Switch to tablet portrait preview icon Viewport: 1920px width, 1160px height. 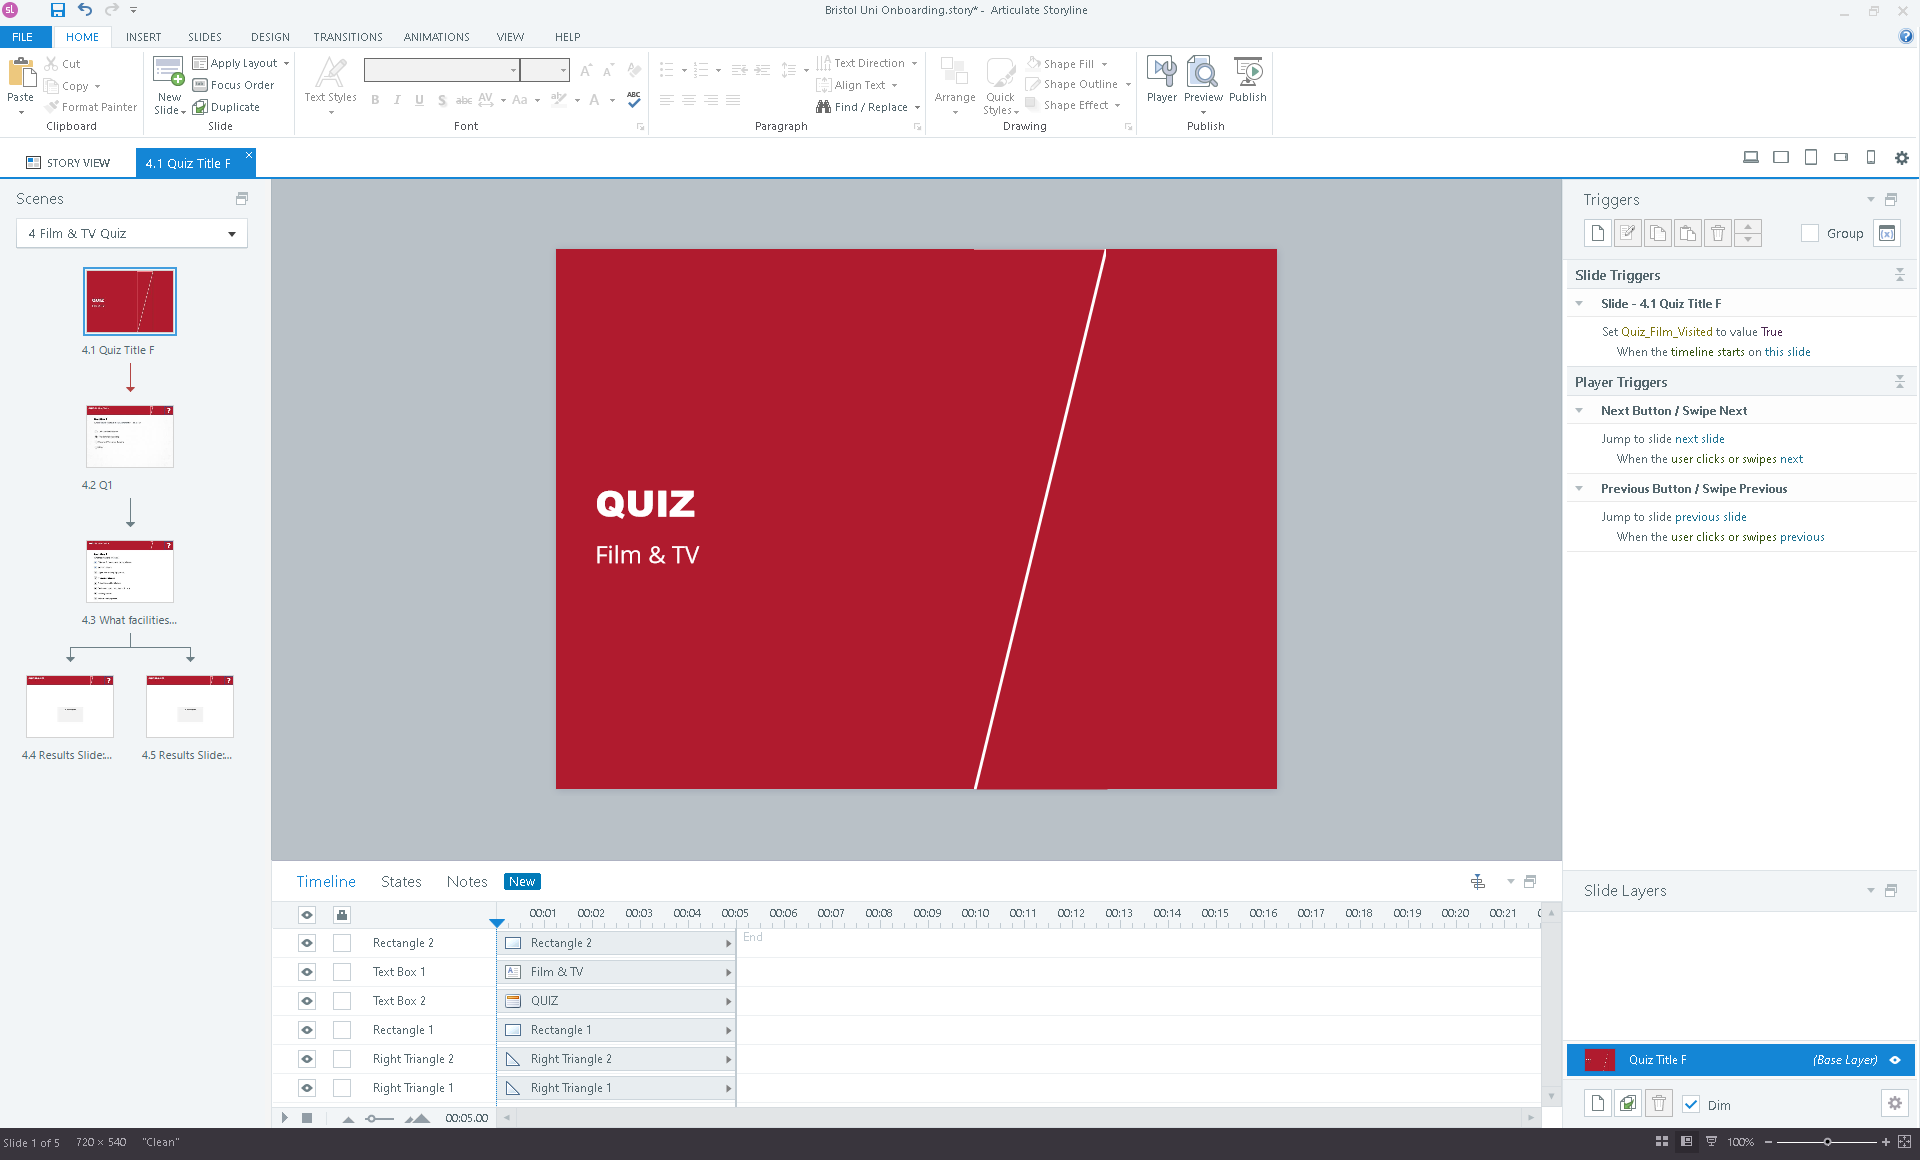[1810, 157]
